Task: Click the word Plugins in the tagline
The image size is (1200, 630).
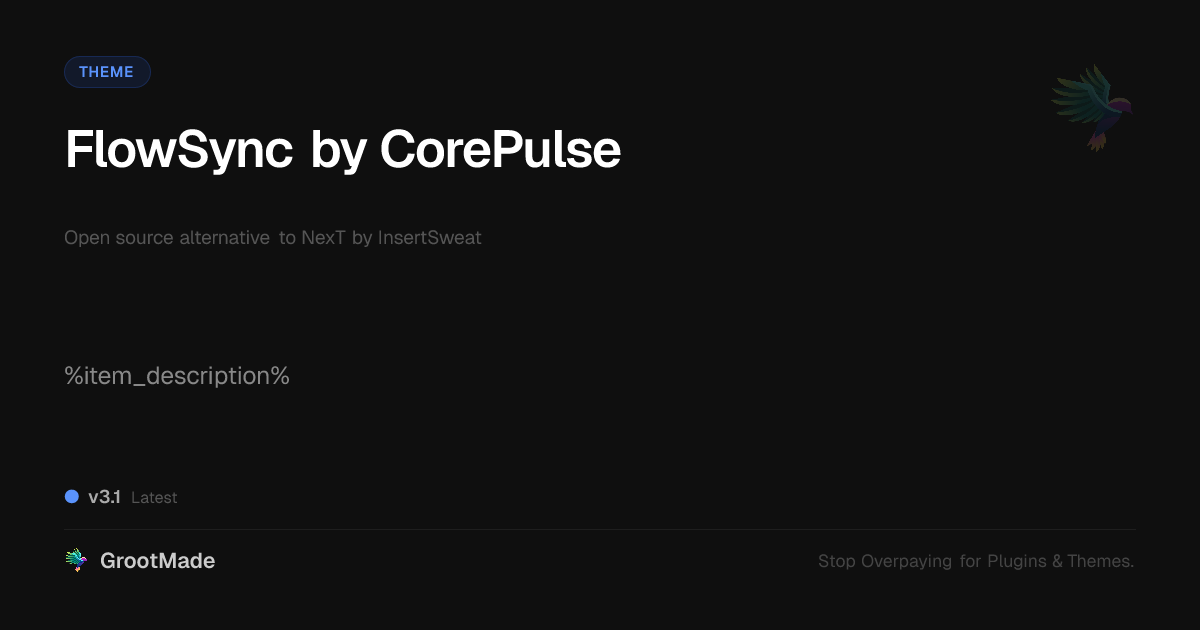Action: (x=1017, y=561)
